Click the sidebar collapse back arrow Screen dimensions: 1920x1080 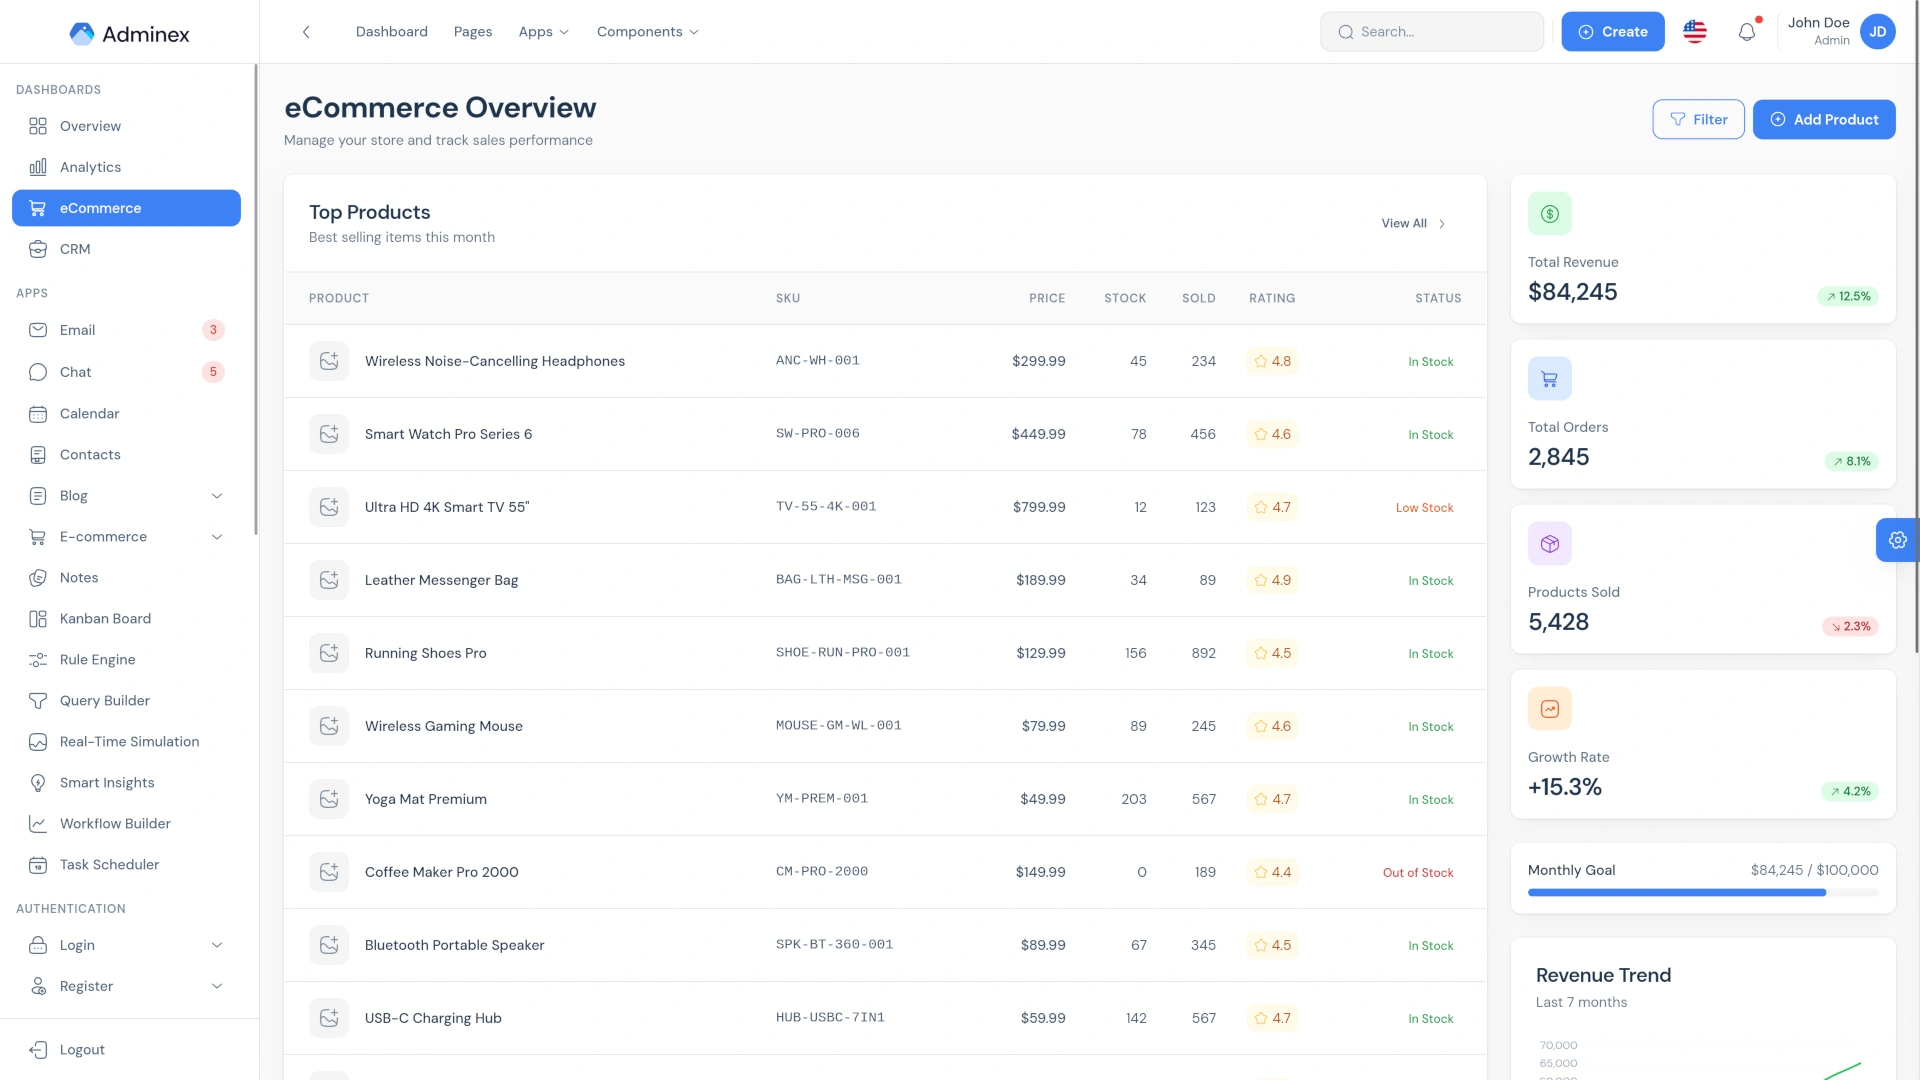(x=306, y=32)
